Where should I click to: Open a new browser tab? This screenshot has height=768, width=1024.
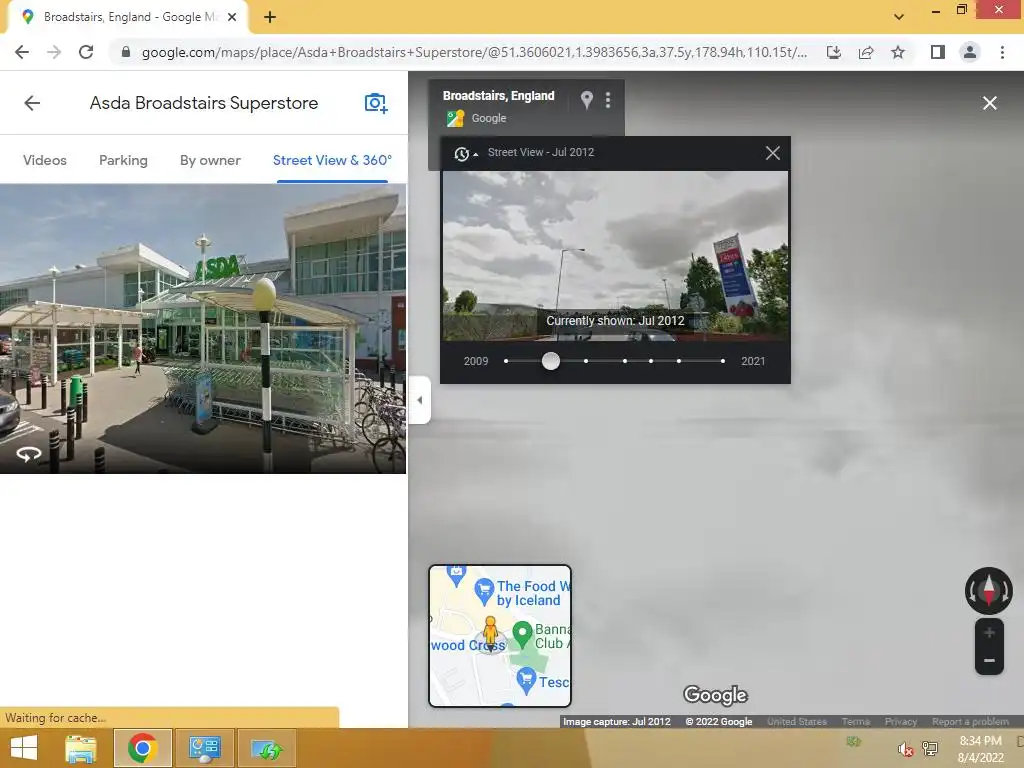(270, 18)
